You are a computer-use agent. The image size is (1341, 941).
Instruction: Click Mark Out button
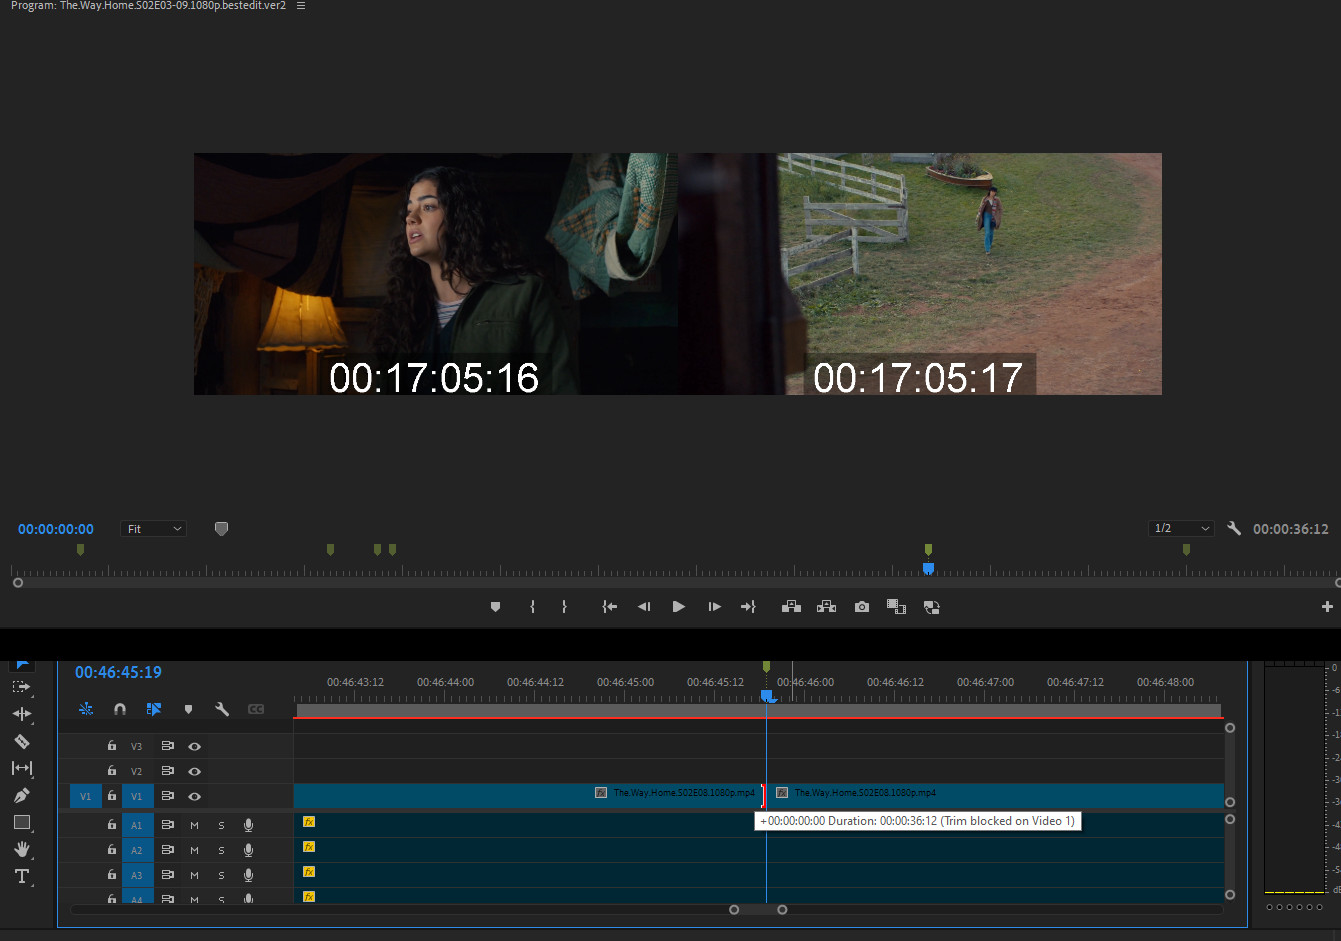click(x=564, y=607)
